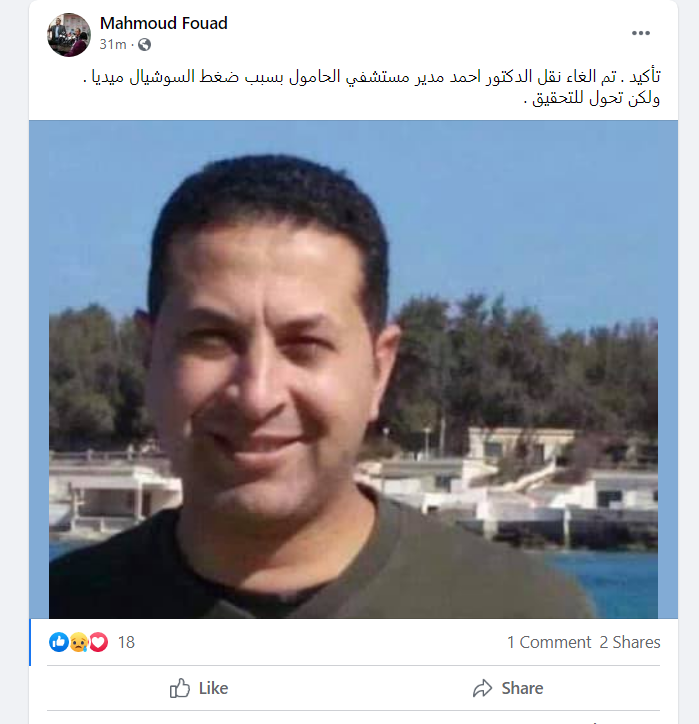The height and width of the screenshot is (724, 699).
Task: Click the white building in the photo background
Action: point(521,444)
